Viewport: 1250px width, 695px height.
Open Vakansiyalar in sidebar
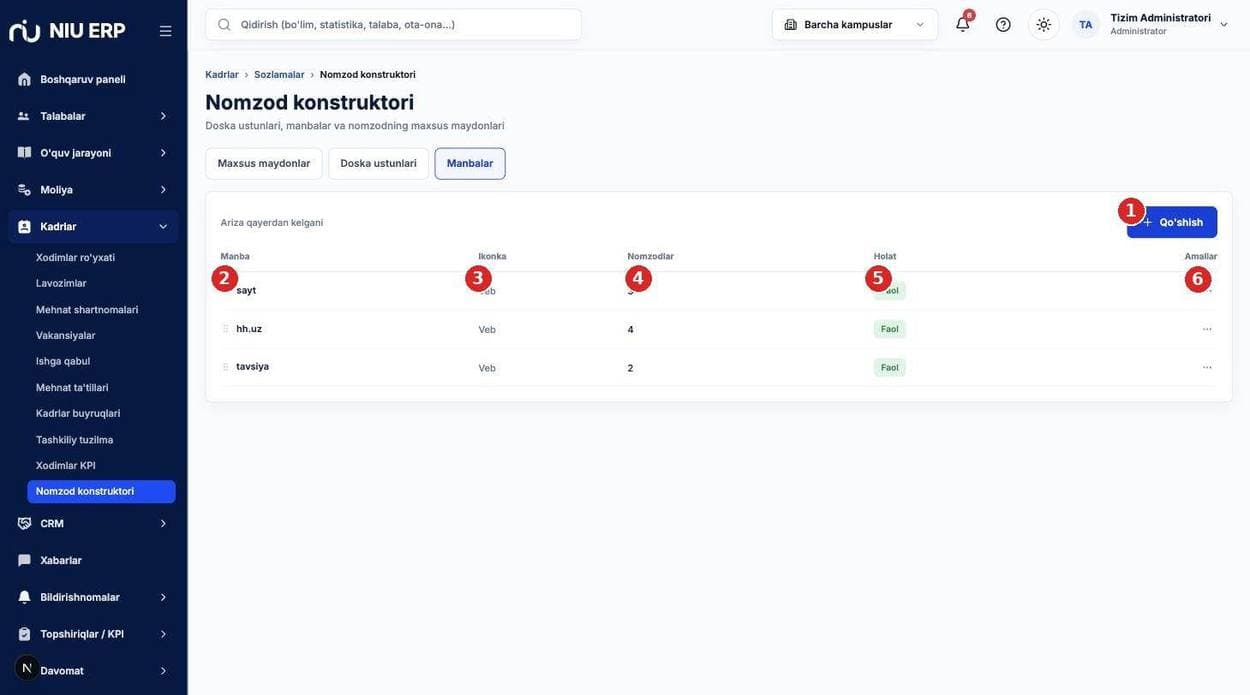[66, 335]
